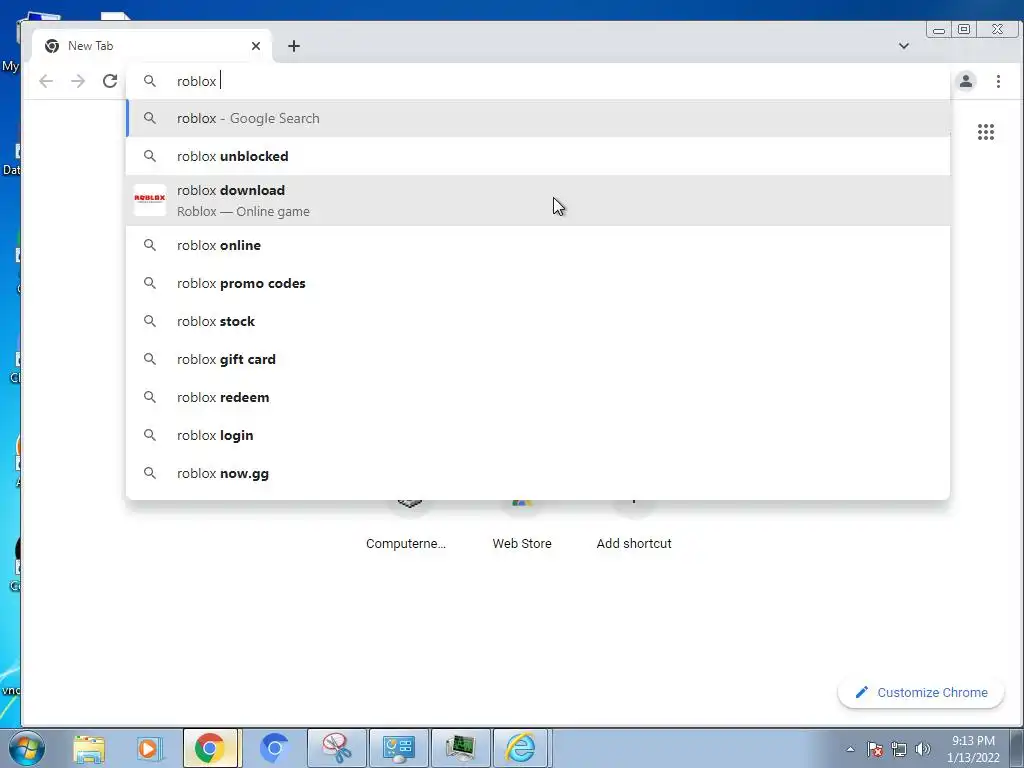Choose the roblox - Google Search suggestion
Image resolution: width=1024 pixels, height=768 pixels.
[x=539, y=118]
